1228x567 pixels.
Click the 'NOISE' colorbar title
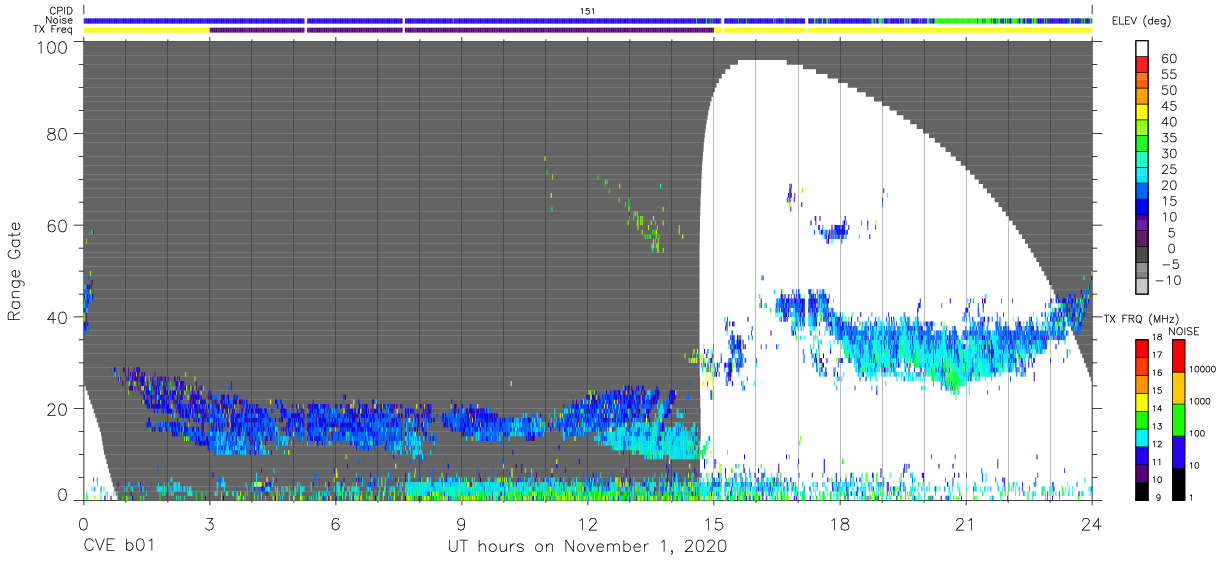point(1183,331)
